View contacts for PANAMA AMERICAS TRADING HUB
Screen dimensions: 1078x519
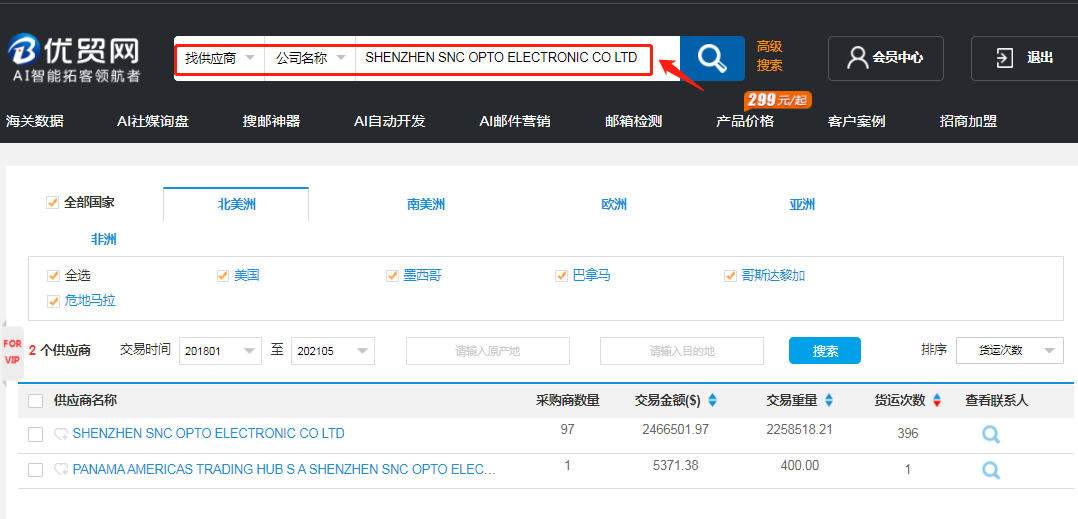point(991,470)
